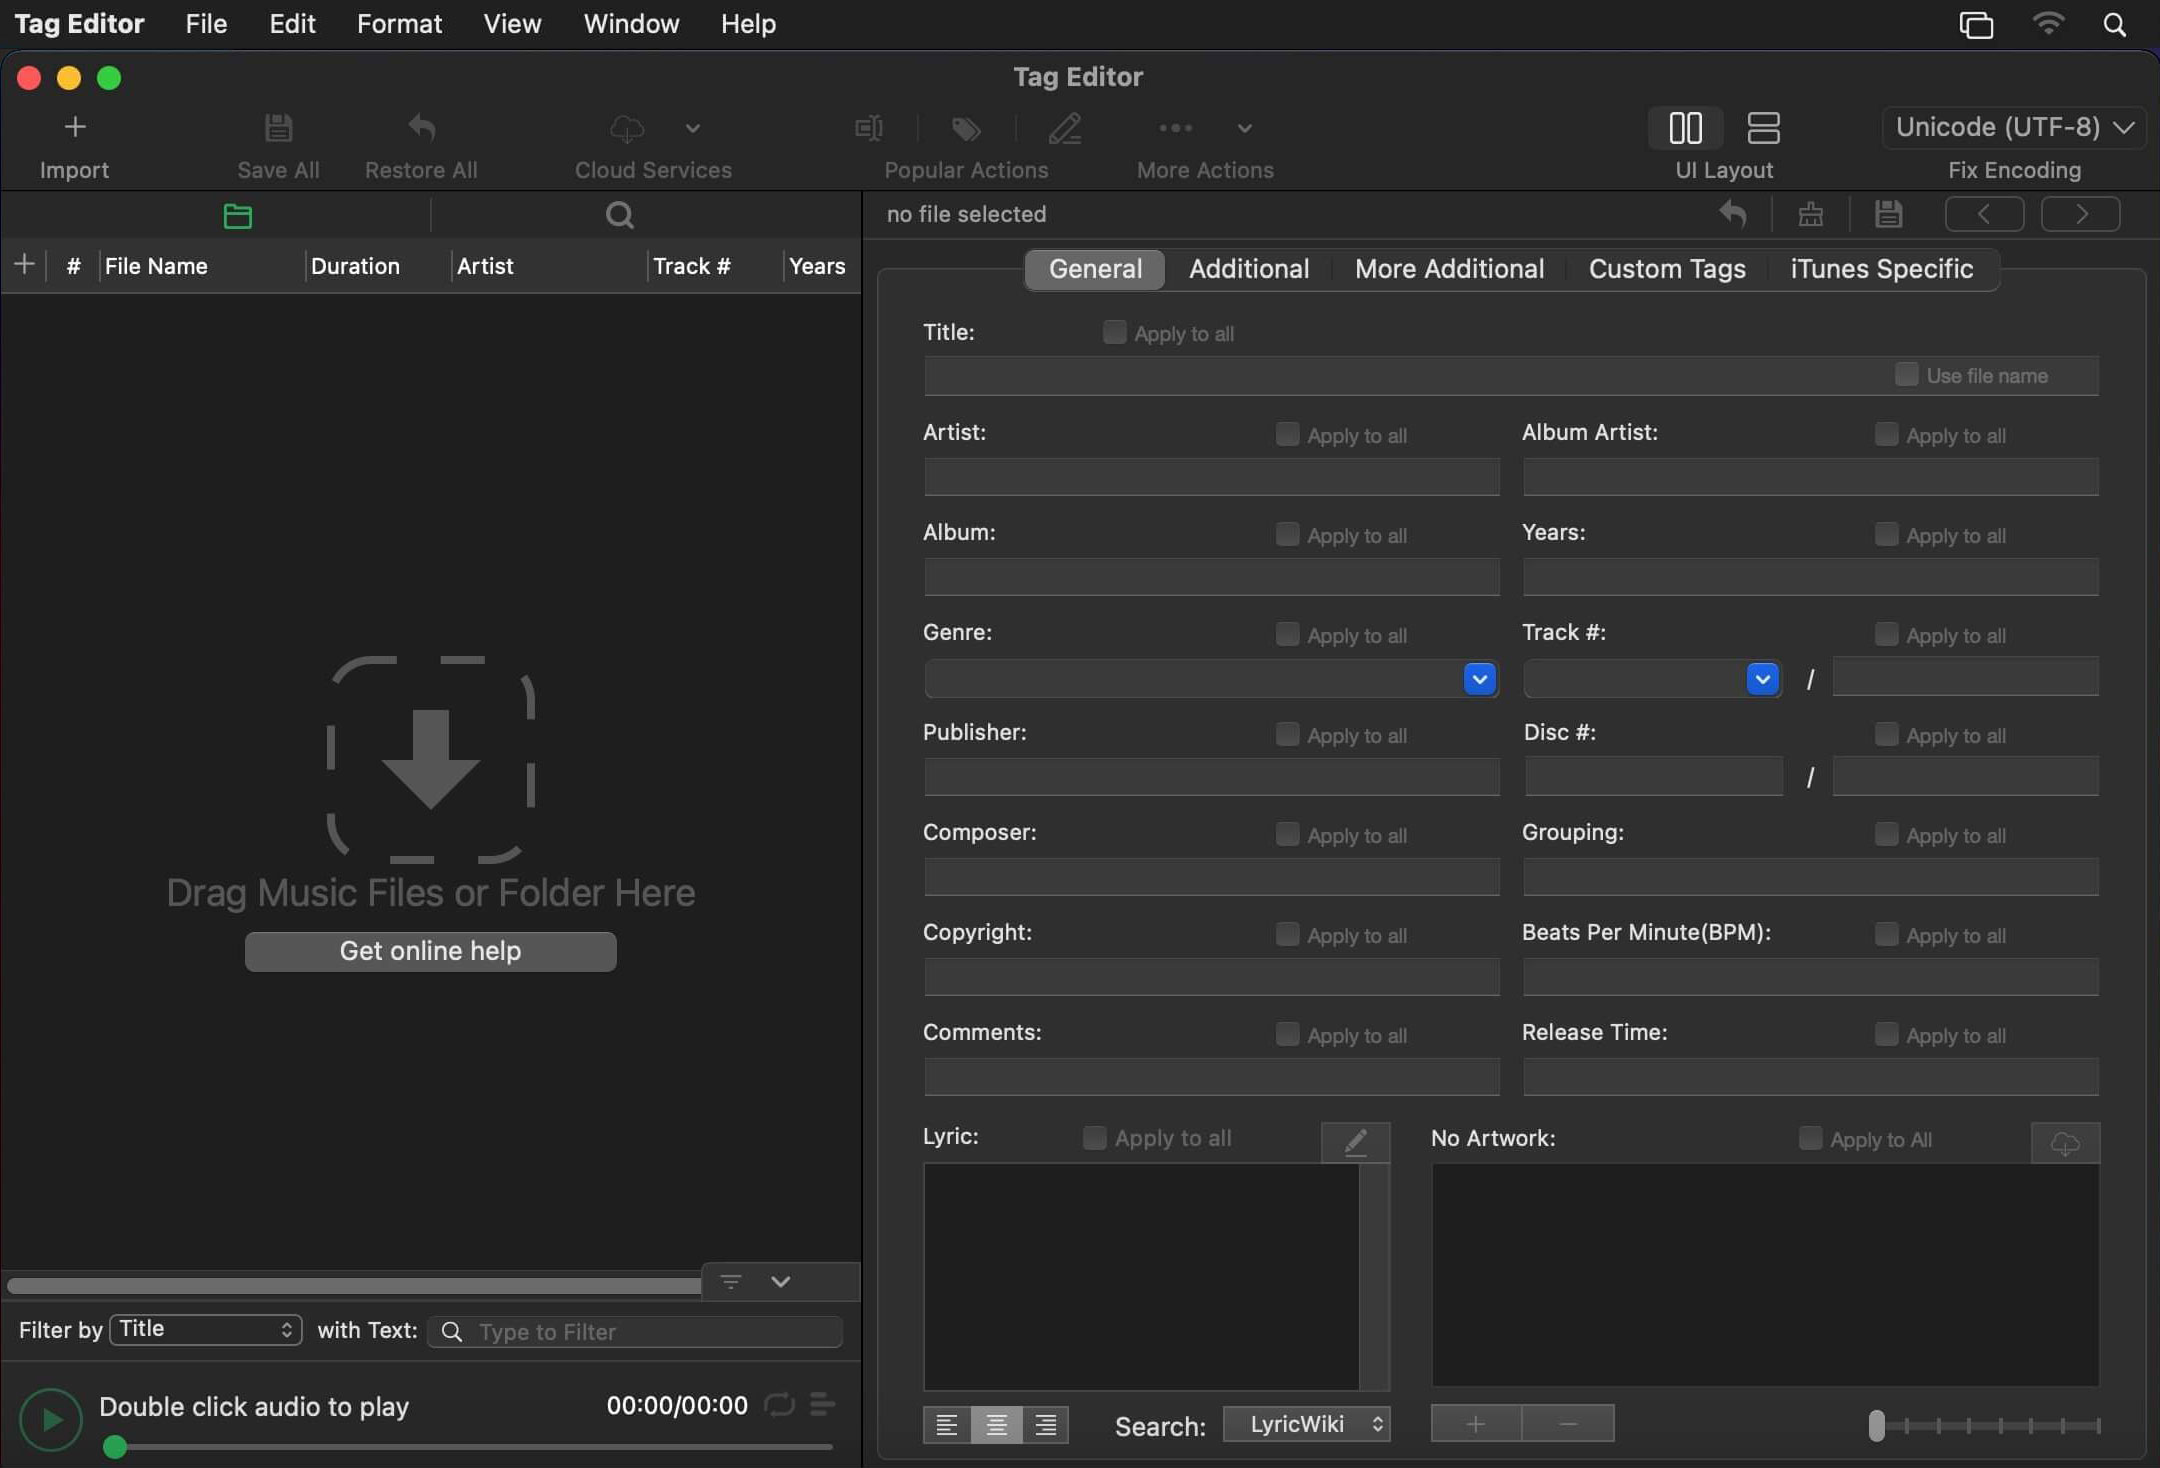Open Cloud Services
The image size is (2160, 1468).
pyautogui.click(x=628, y=128)
